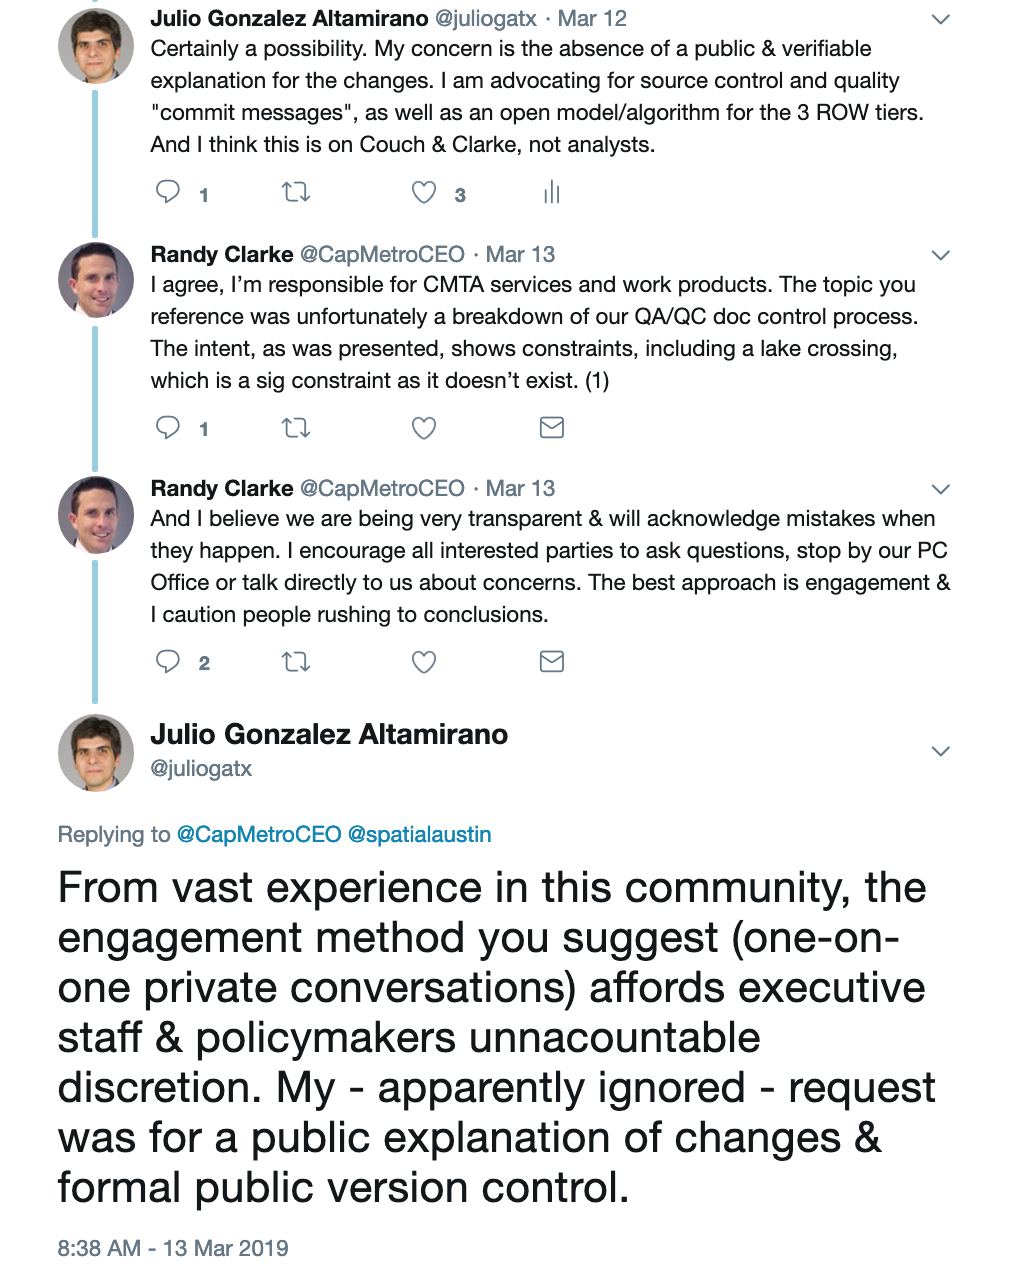Expand the menu on Randy Clarke's first tweet
This screenshot has height=1272, width=1014.
[939, 253]
